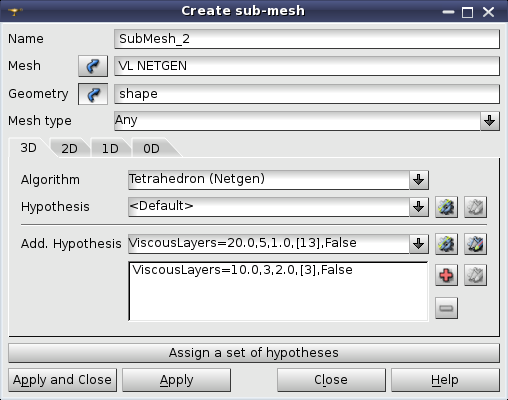Click the Geometry selection arrow button
508x400 pixels.
click(93, 94)
